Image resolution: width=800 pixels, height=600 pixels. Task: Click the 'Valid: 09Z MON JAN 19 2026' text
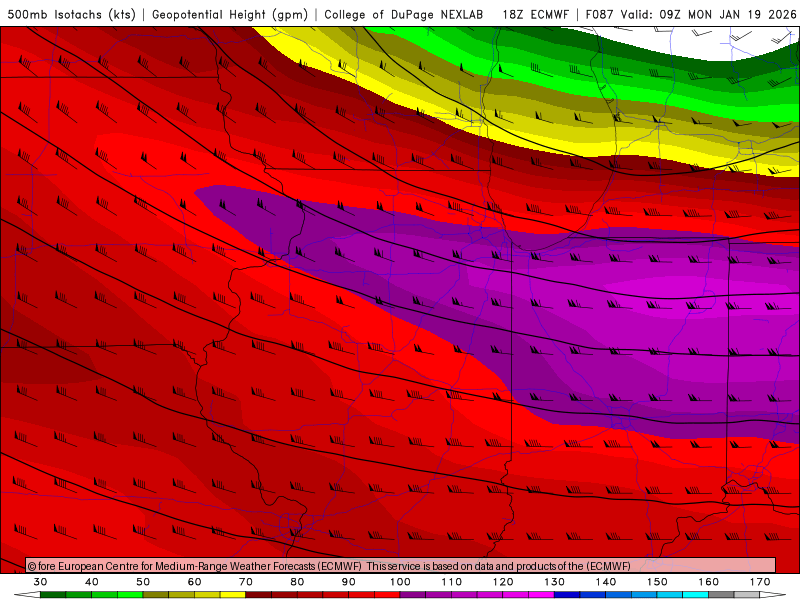tap(709, 15)
